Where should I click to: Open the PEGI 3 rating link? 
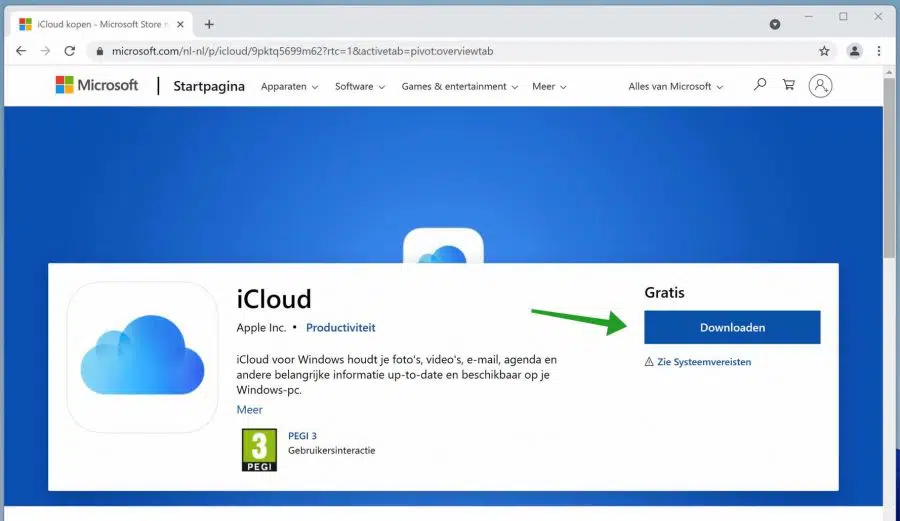[x=302, y=436]
